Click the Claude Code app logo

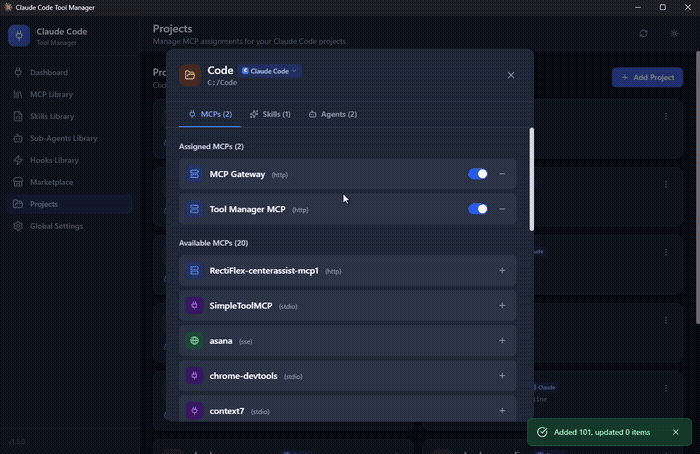pyautogui.click(x=19, y=36)
